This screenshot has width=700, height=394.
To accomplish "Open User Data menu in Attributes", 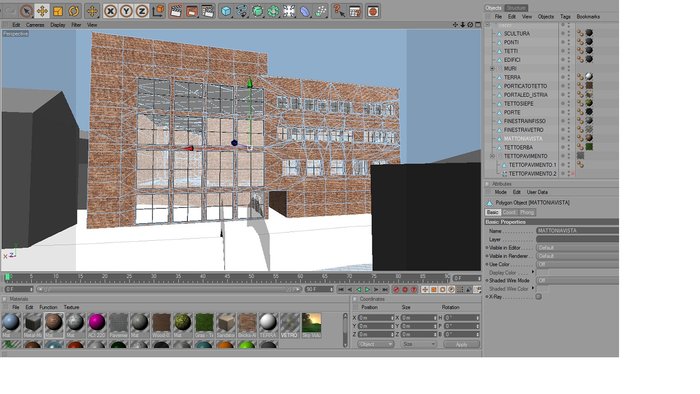I will click(x=537, y=192).
